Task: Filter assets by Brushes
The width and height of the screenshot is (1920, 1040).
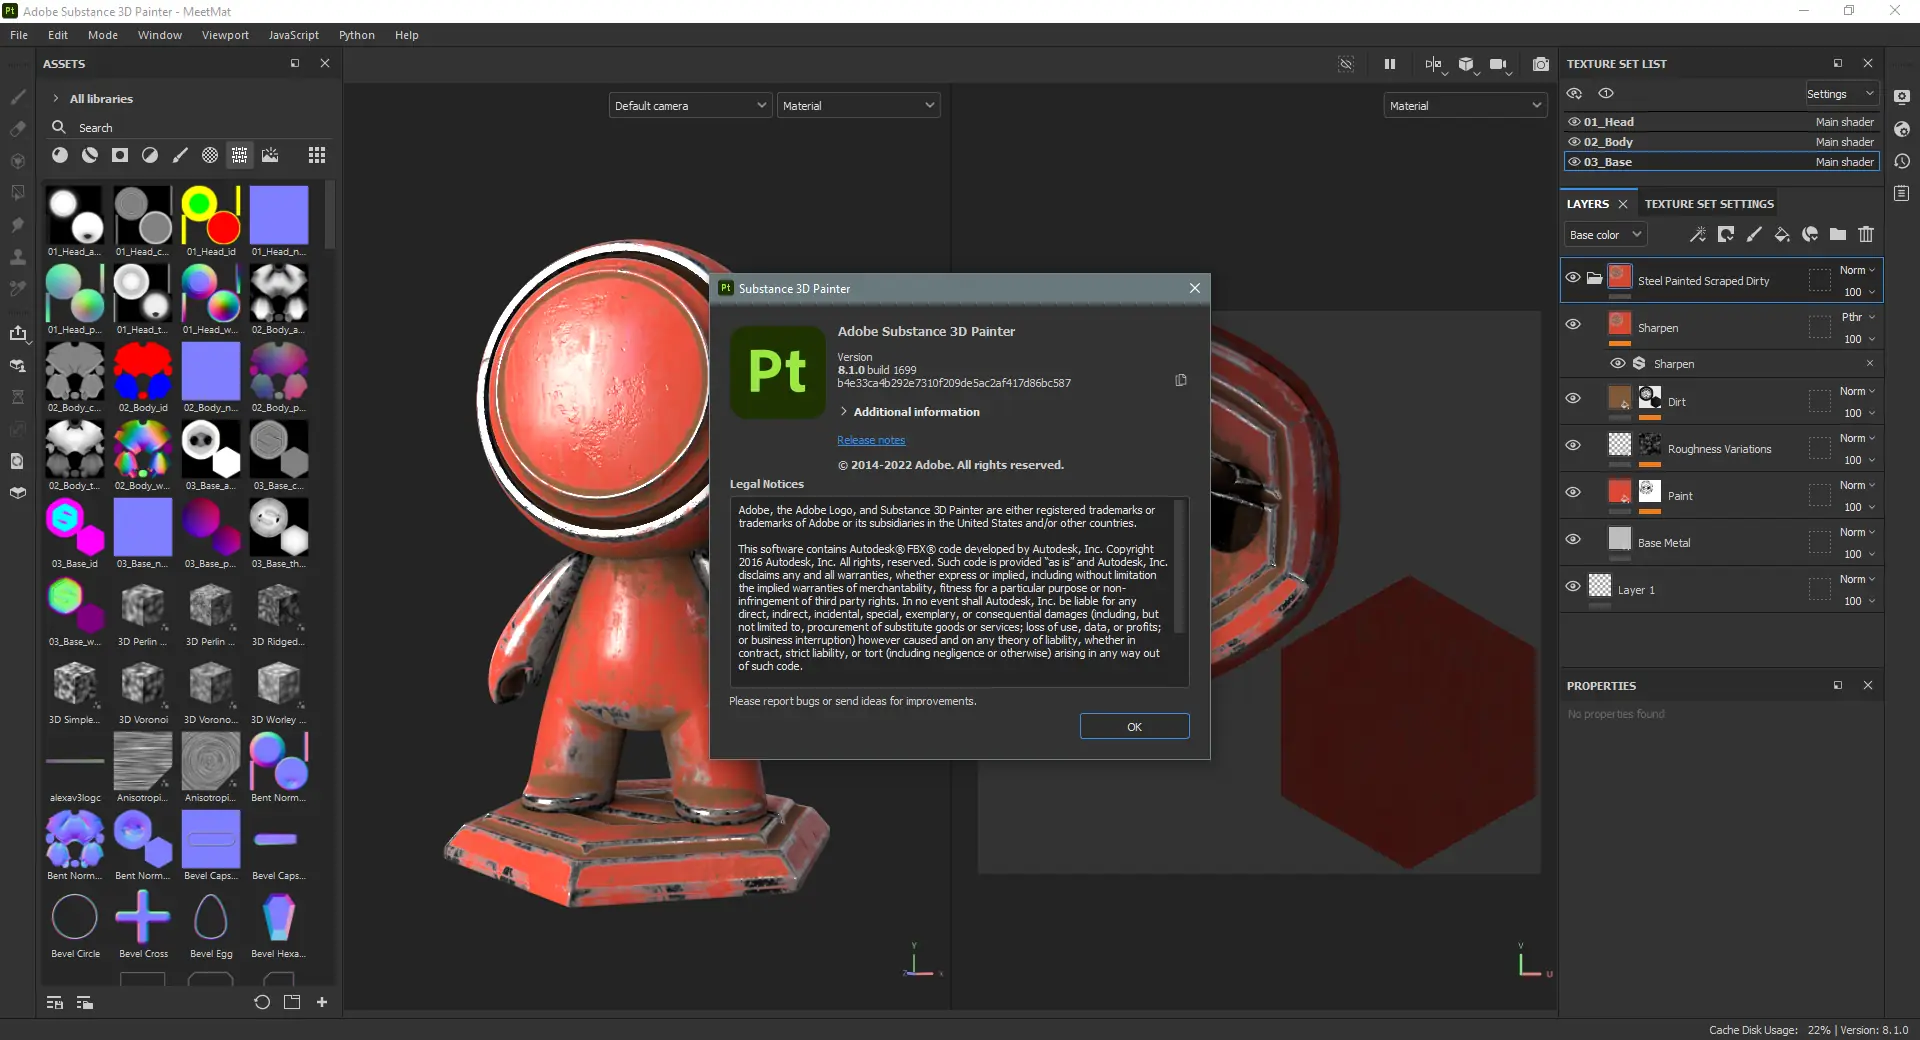Action: tap(180, 155)
